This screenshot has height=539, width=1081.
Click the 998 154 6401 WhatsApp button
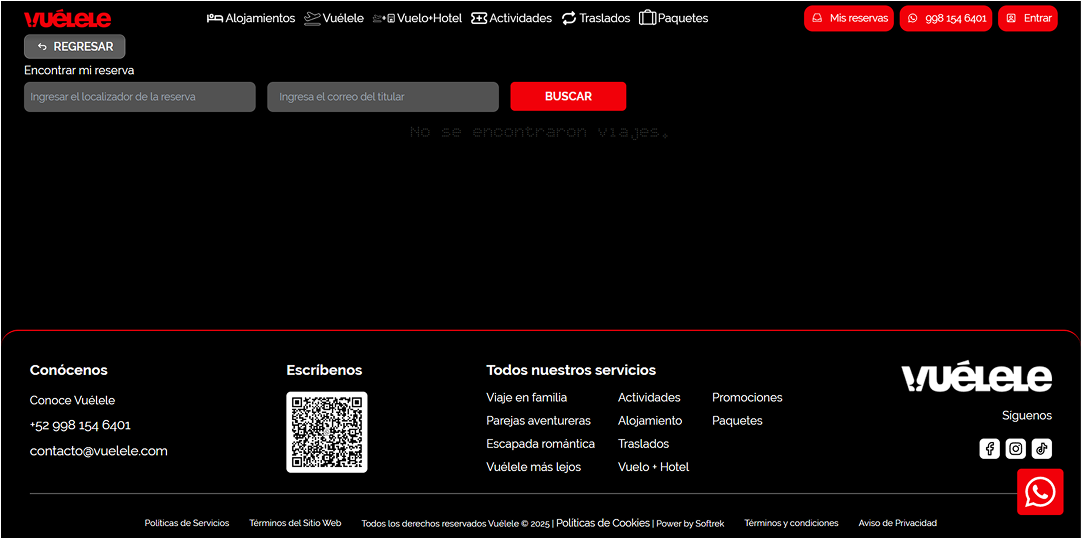(946, 19)
